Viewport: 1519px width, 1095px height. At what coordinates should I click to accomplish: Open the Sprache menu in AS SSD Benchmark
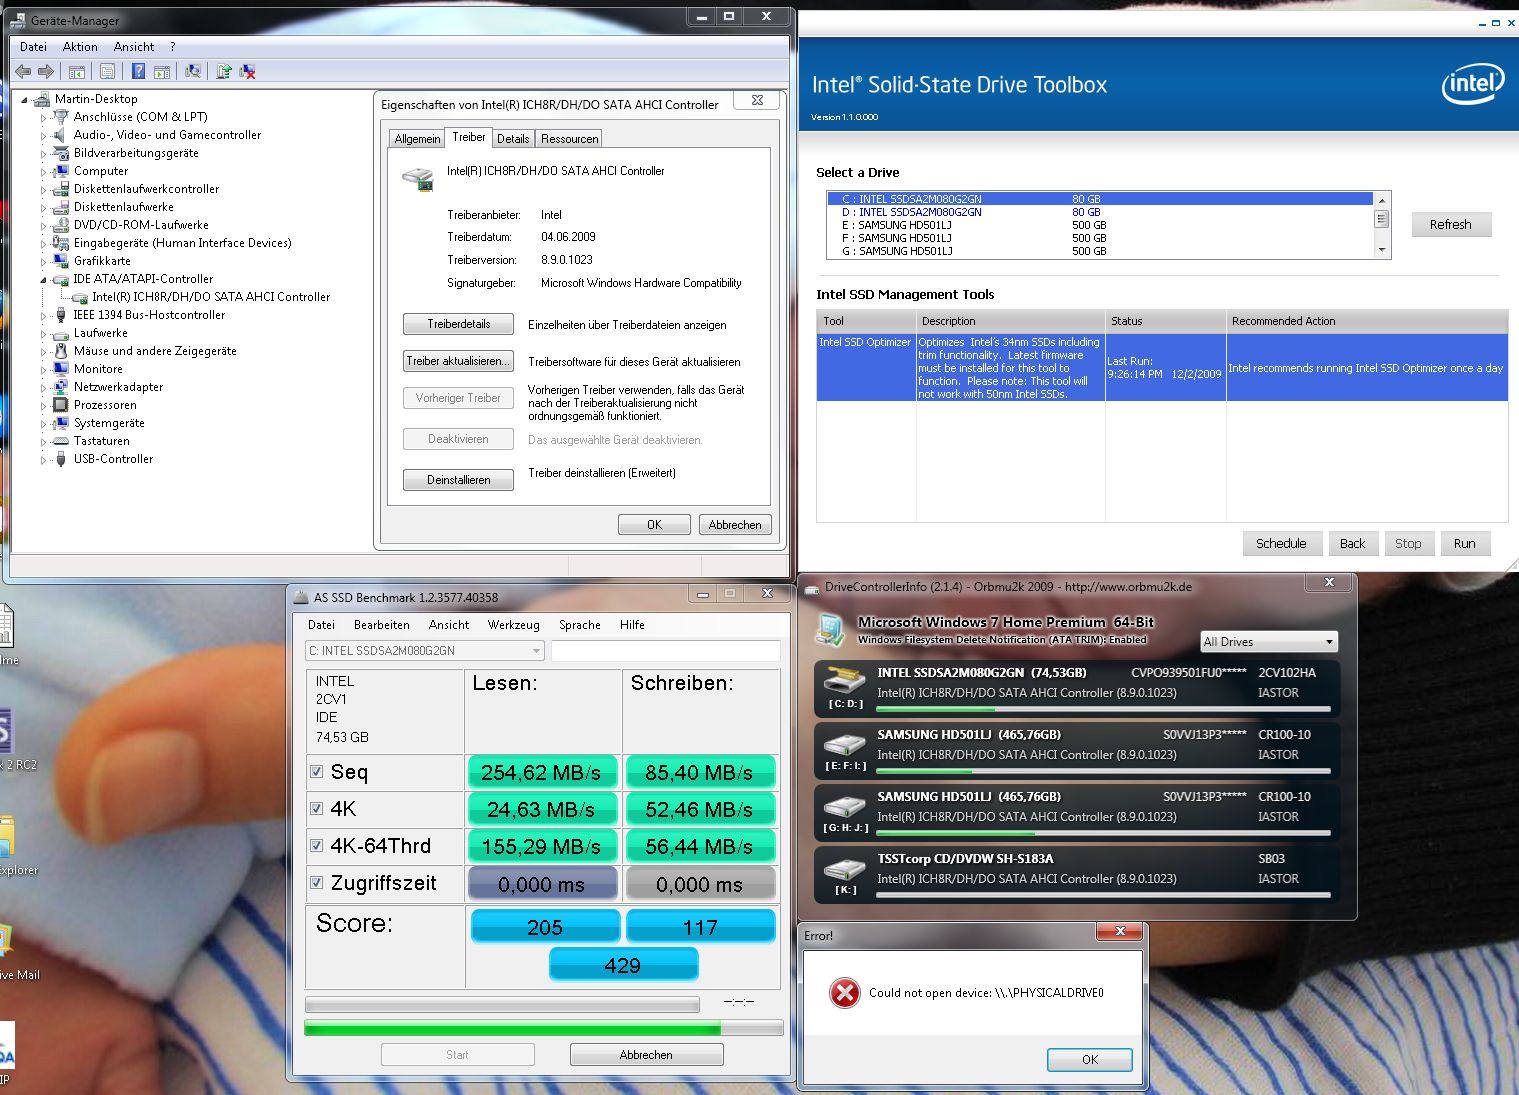click(580, 625)
